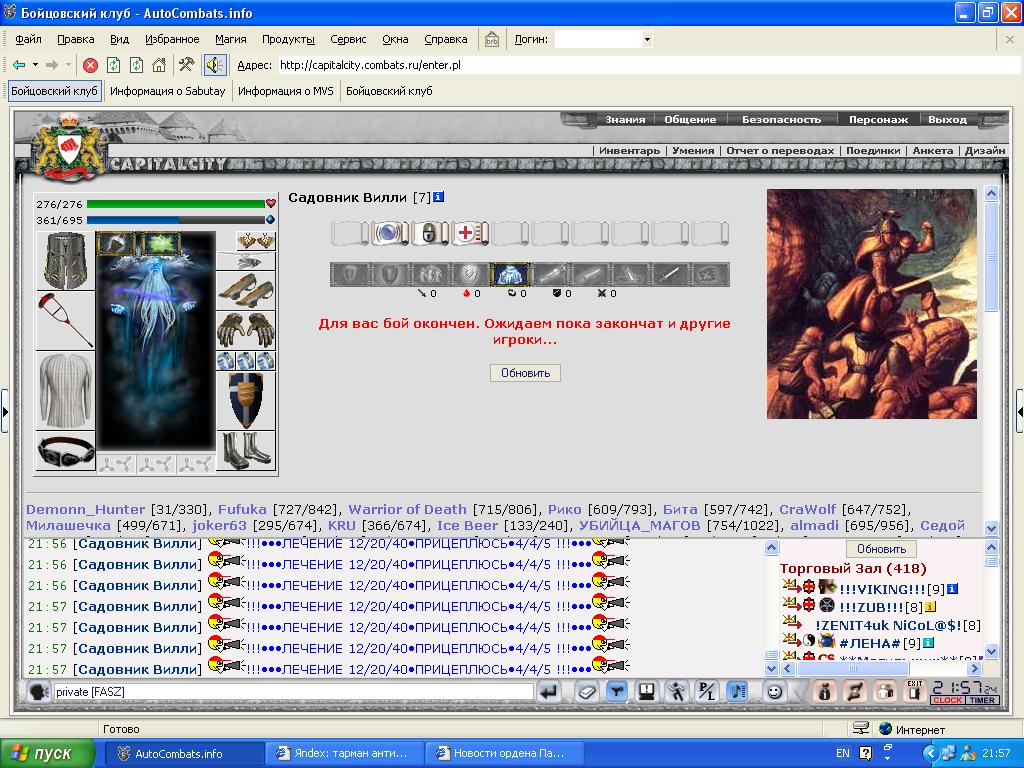Click player name Warrior of Death
1024x768 pixels.
tap(408, 509)
